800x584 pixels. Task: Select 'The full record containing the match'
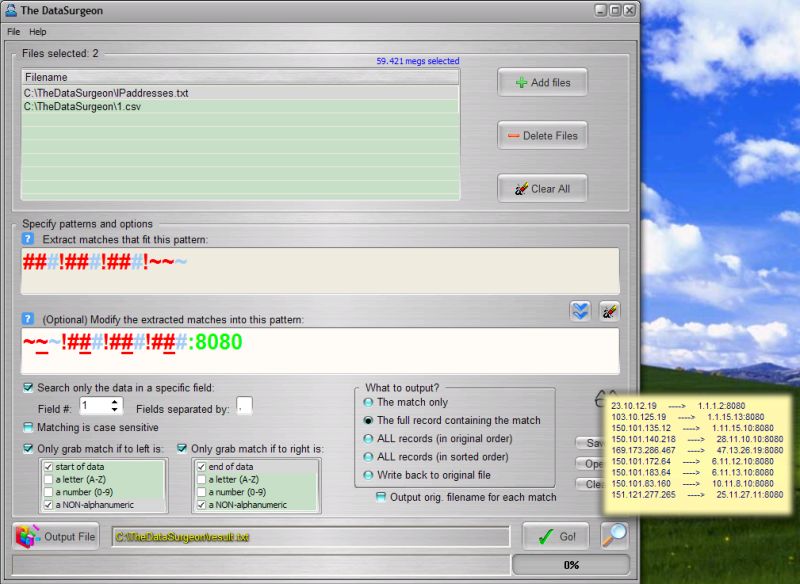click(368, 420)
